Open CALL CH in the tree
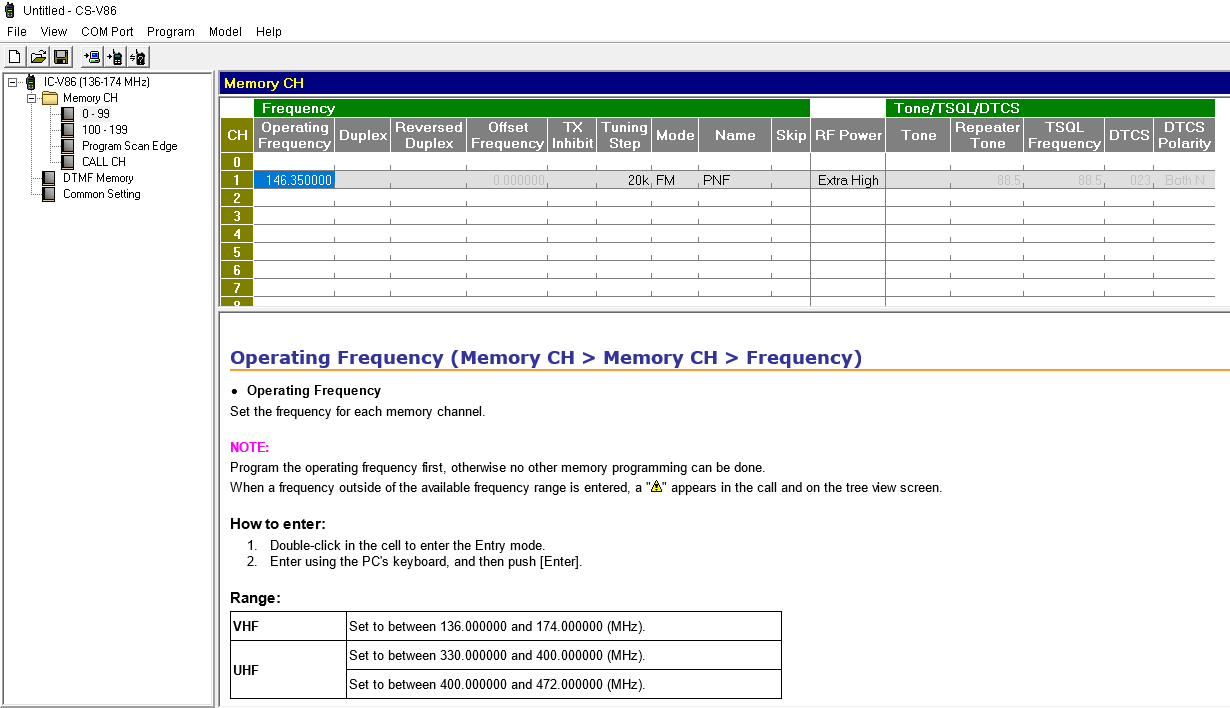1230x708 pixels. point(104,162)
